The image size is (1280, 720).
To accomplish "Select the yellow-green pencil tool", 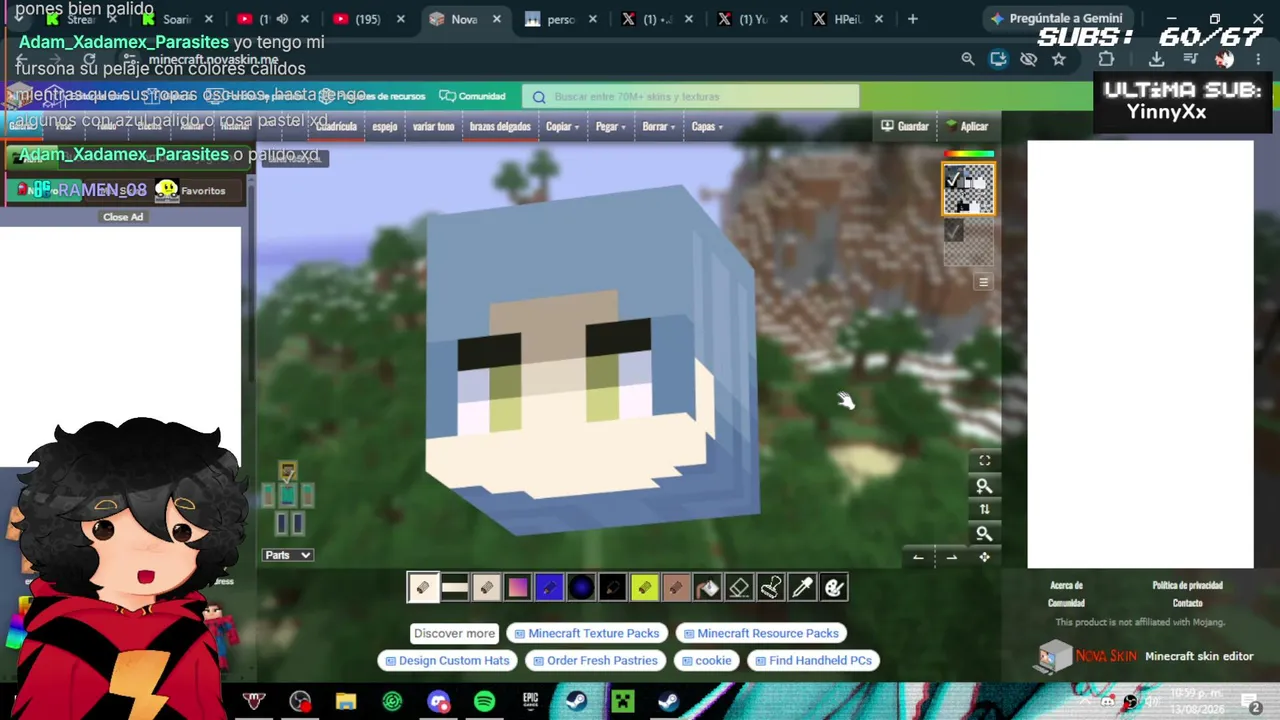I will [644, 588].
